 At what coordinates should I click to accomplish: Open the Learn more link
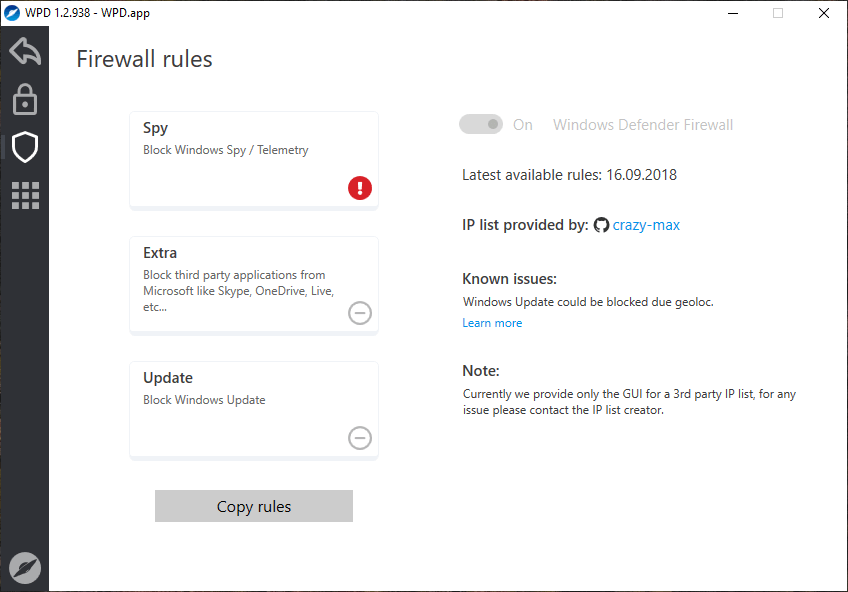pyautogui.click(x=492, y=323)
